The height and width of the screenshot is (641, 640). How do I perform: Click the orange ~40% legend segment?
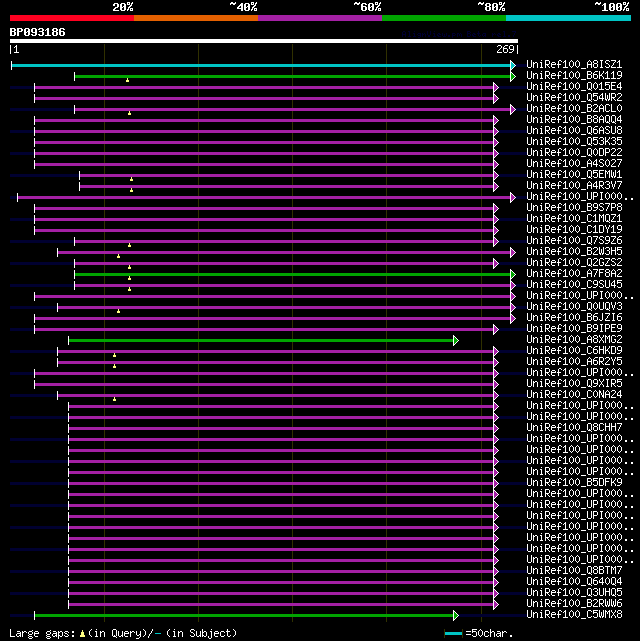coord(196,18)
